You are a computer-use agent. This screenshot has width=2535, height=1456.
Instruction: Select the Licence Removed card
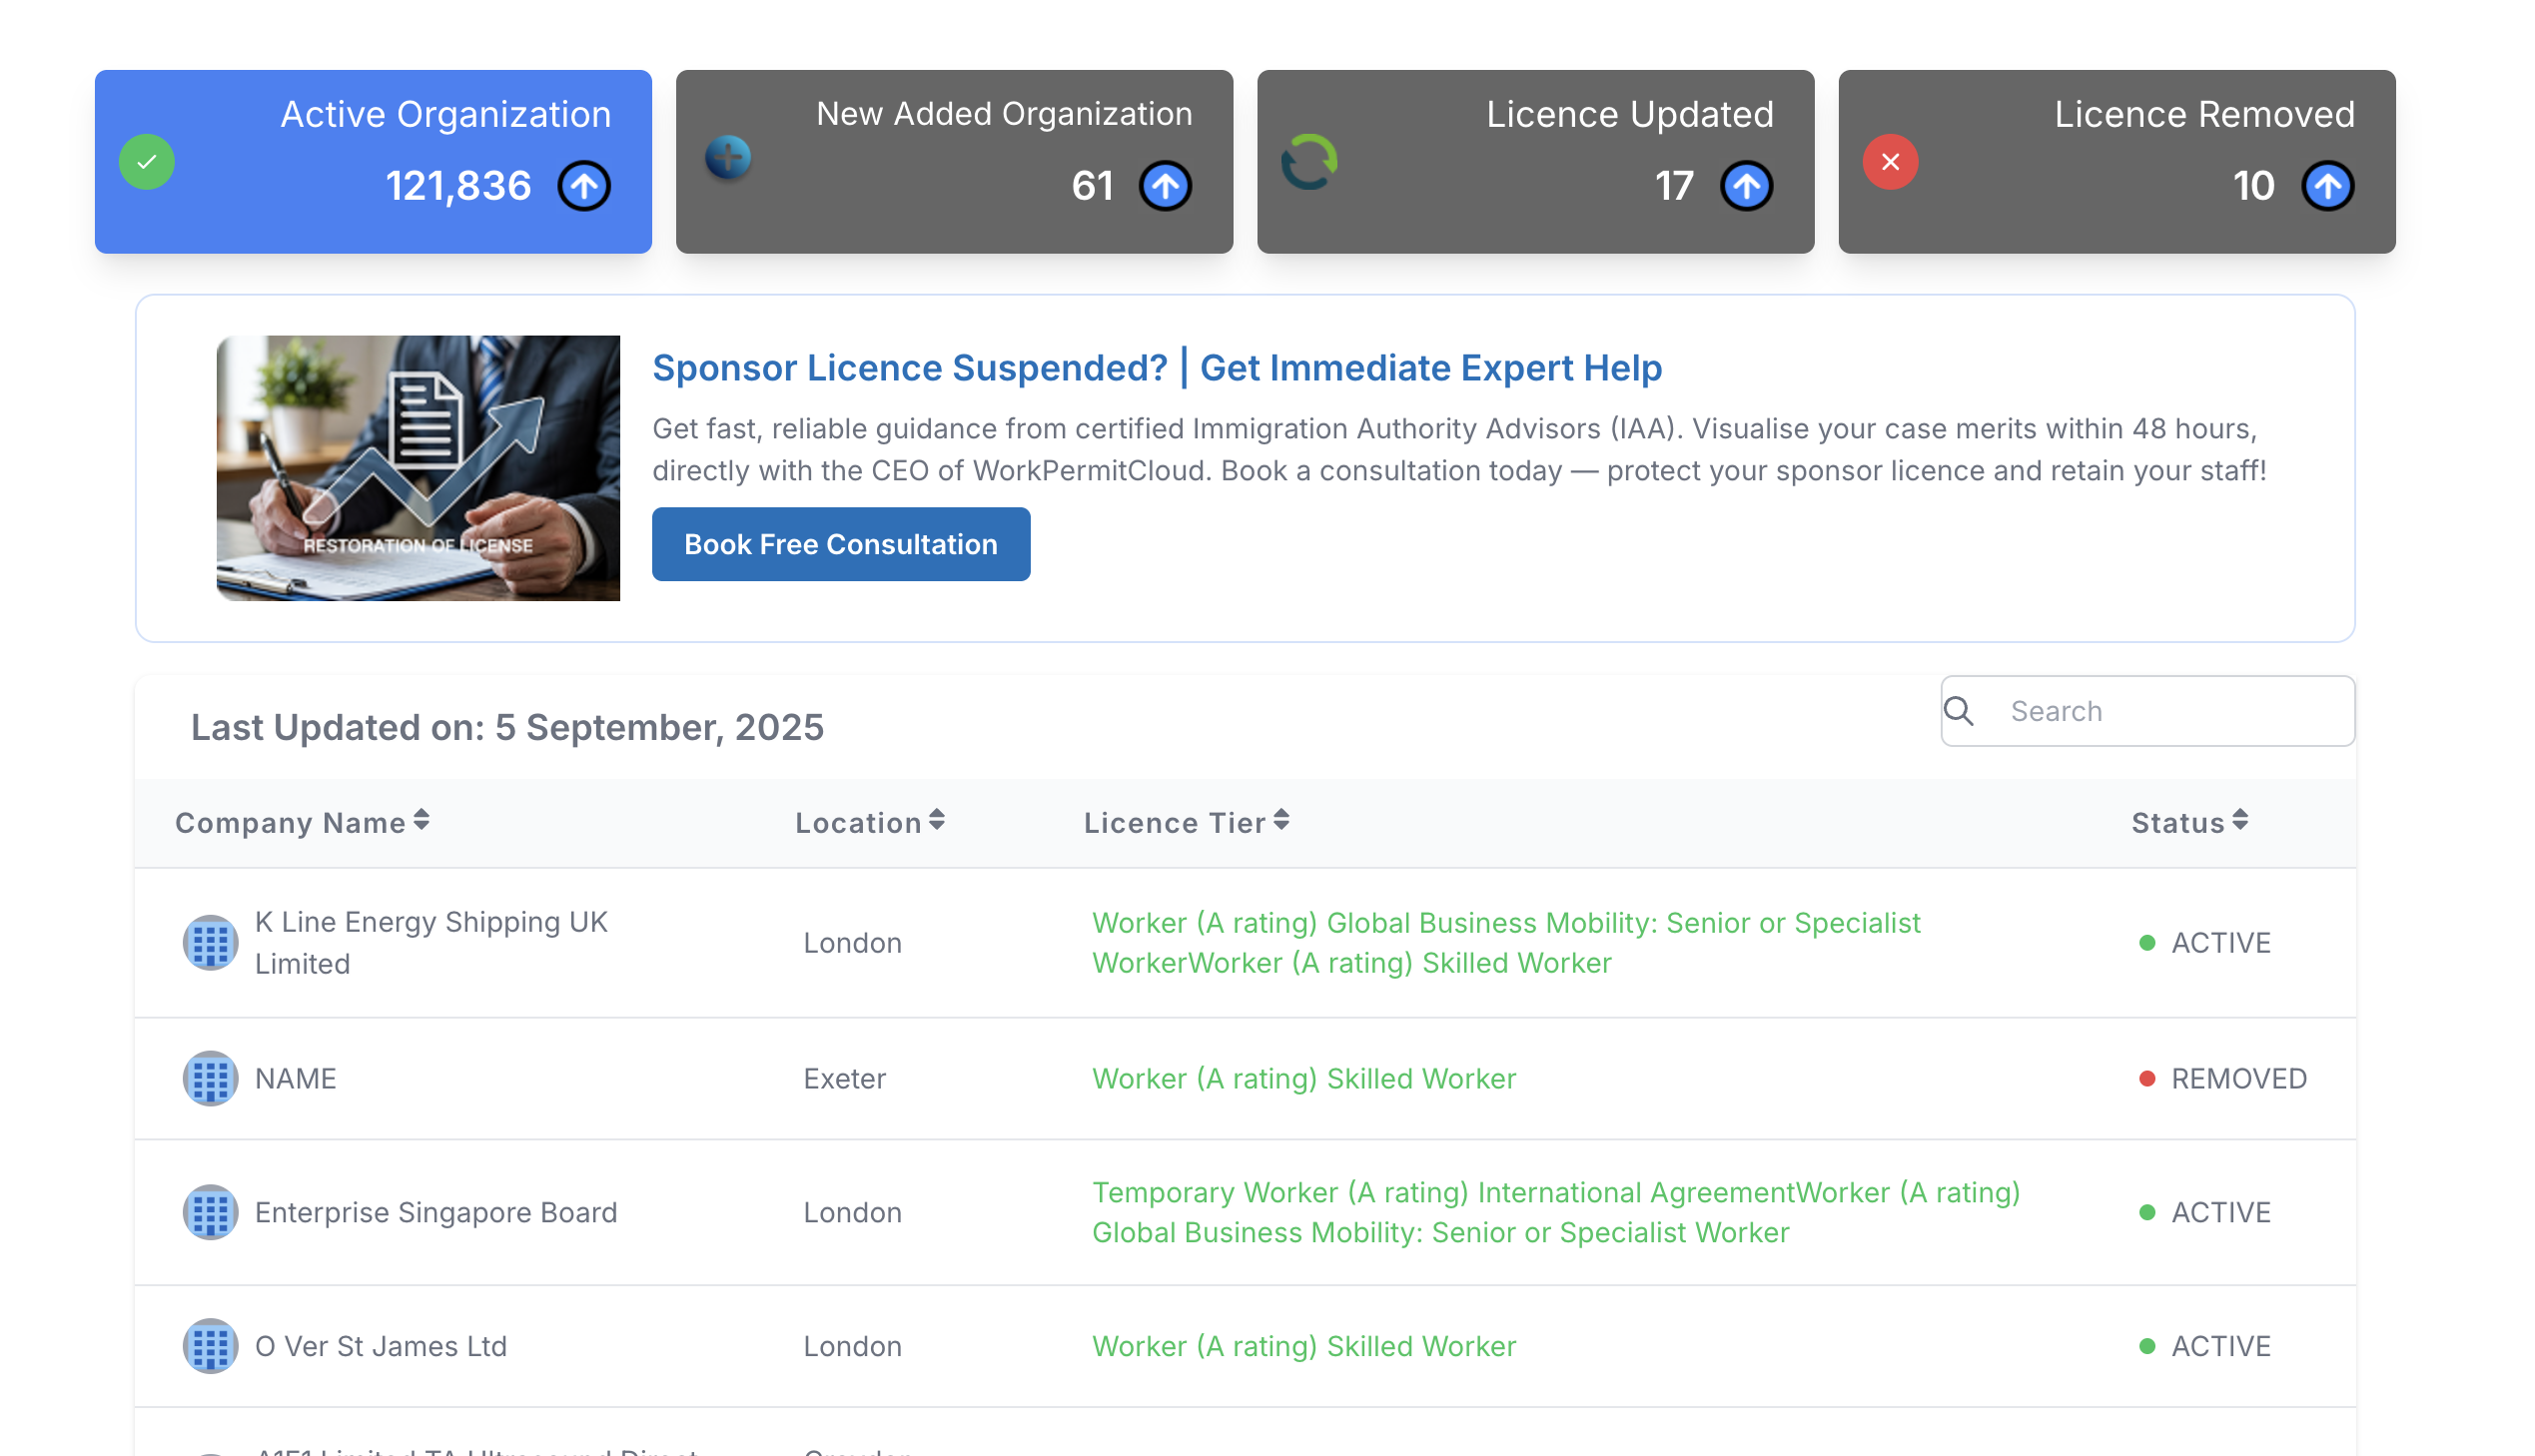click(2116, 162)
